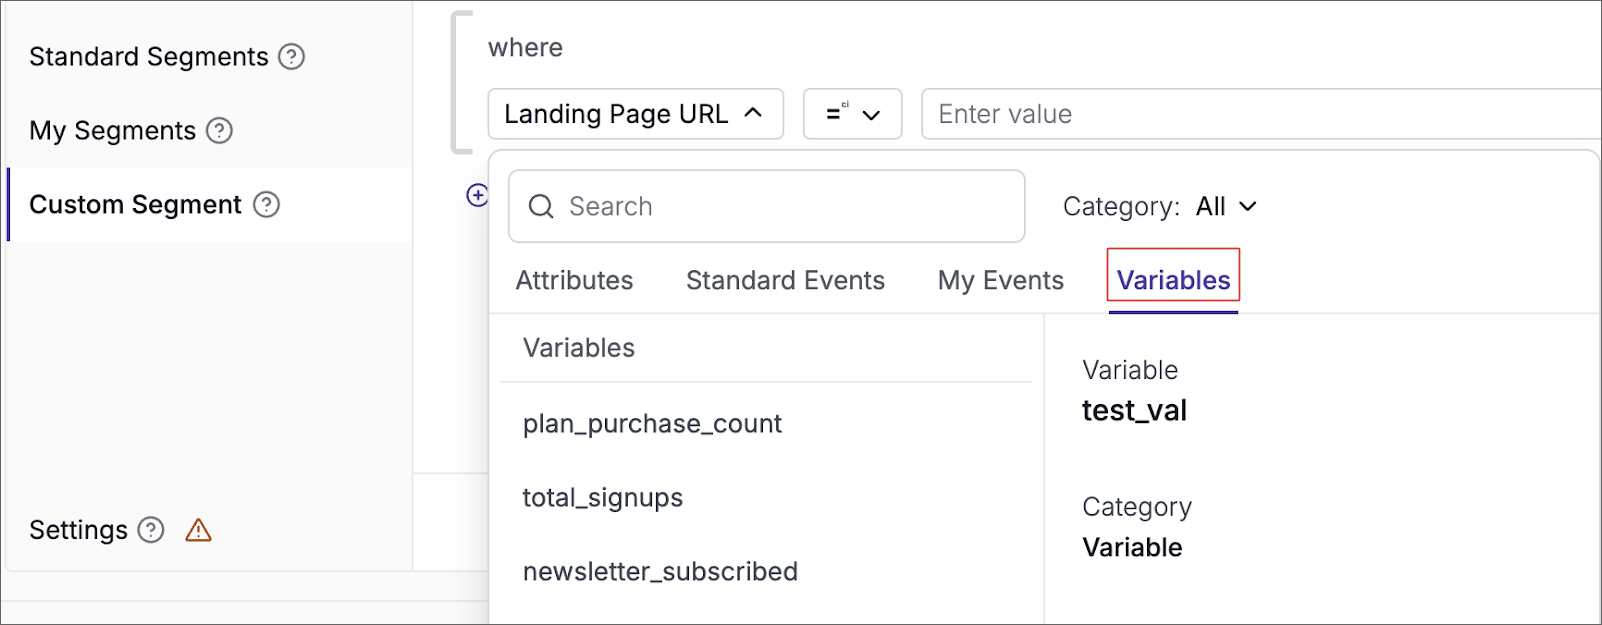Screen dimensions: 1602x625
Task: Click the Enter value input field
Action: point(1260,114)
